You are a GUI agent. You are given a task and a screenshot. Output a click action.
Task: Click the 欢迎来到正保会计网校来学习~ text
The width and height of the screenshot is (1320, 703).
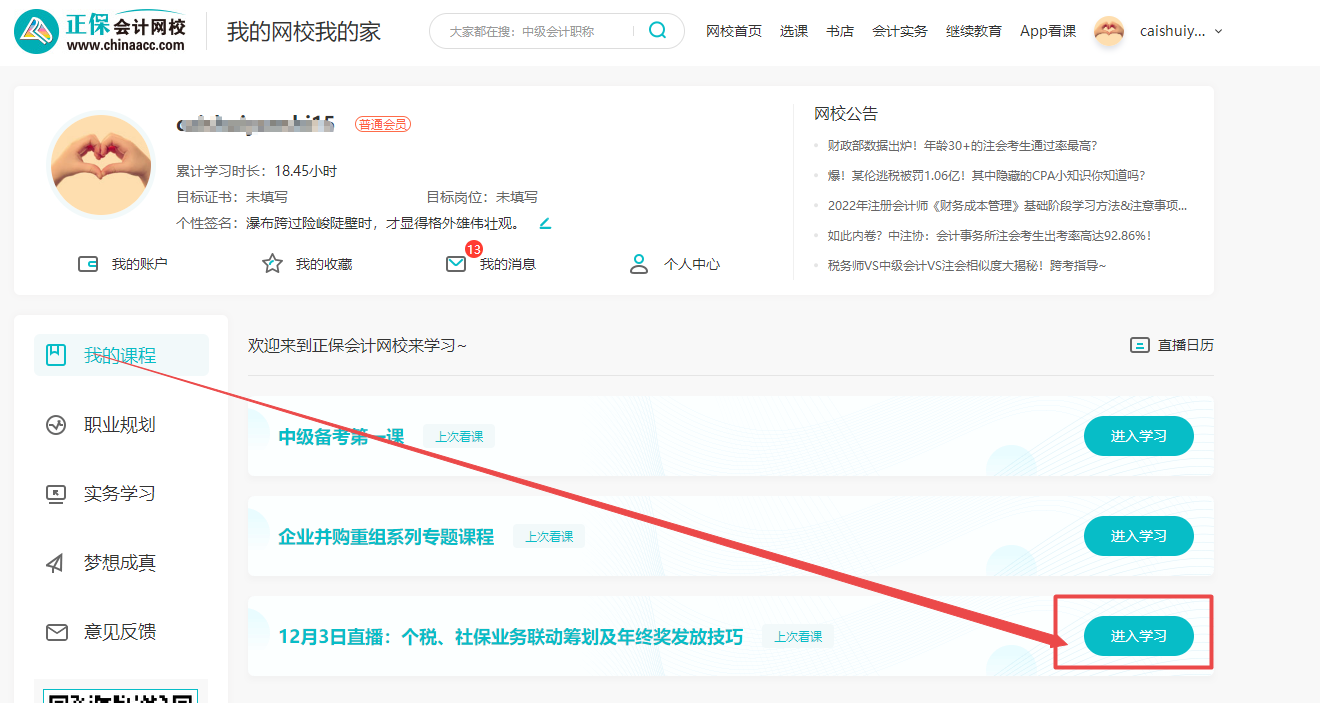tap(358, 346)
